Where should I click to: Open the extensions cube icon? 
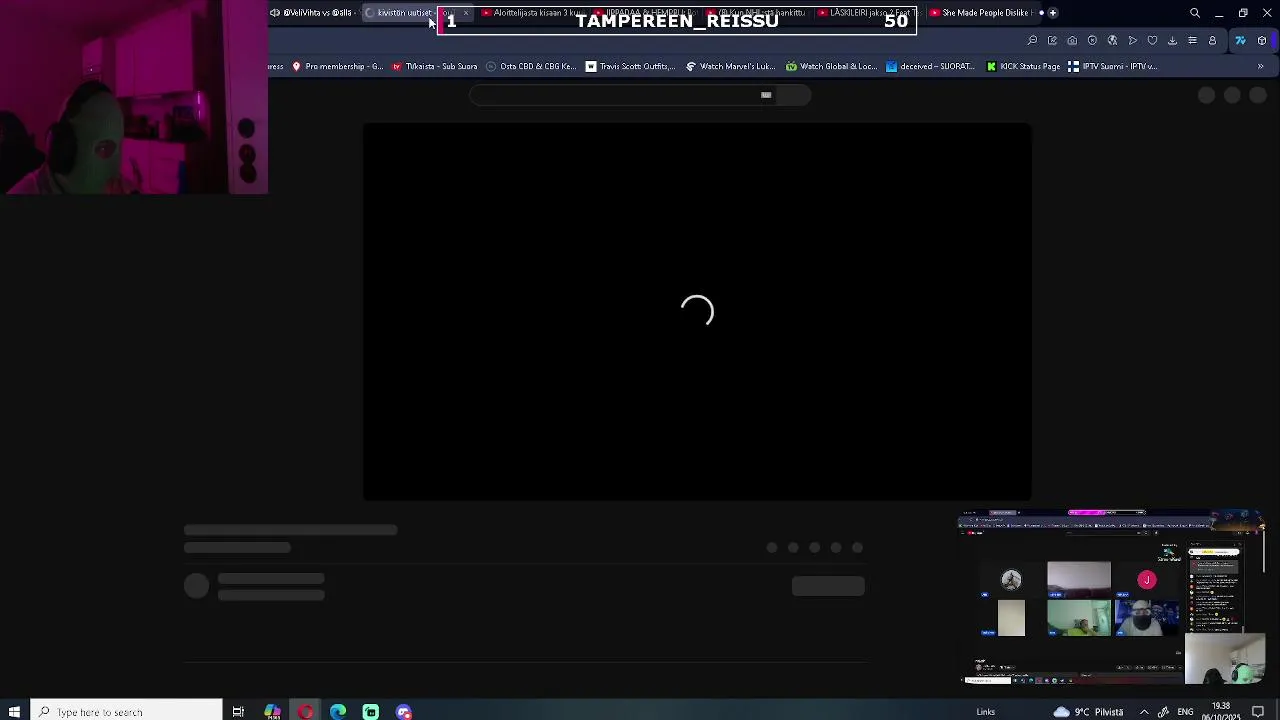[1262, 41]
